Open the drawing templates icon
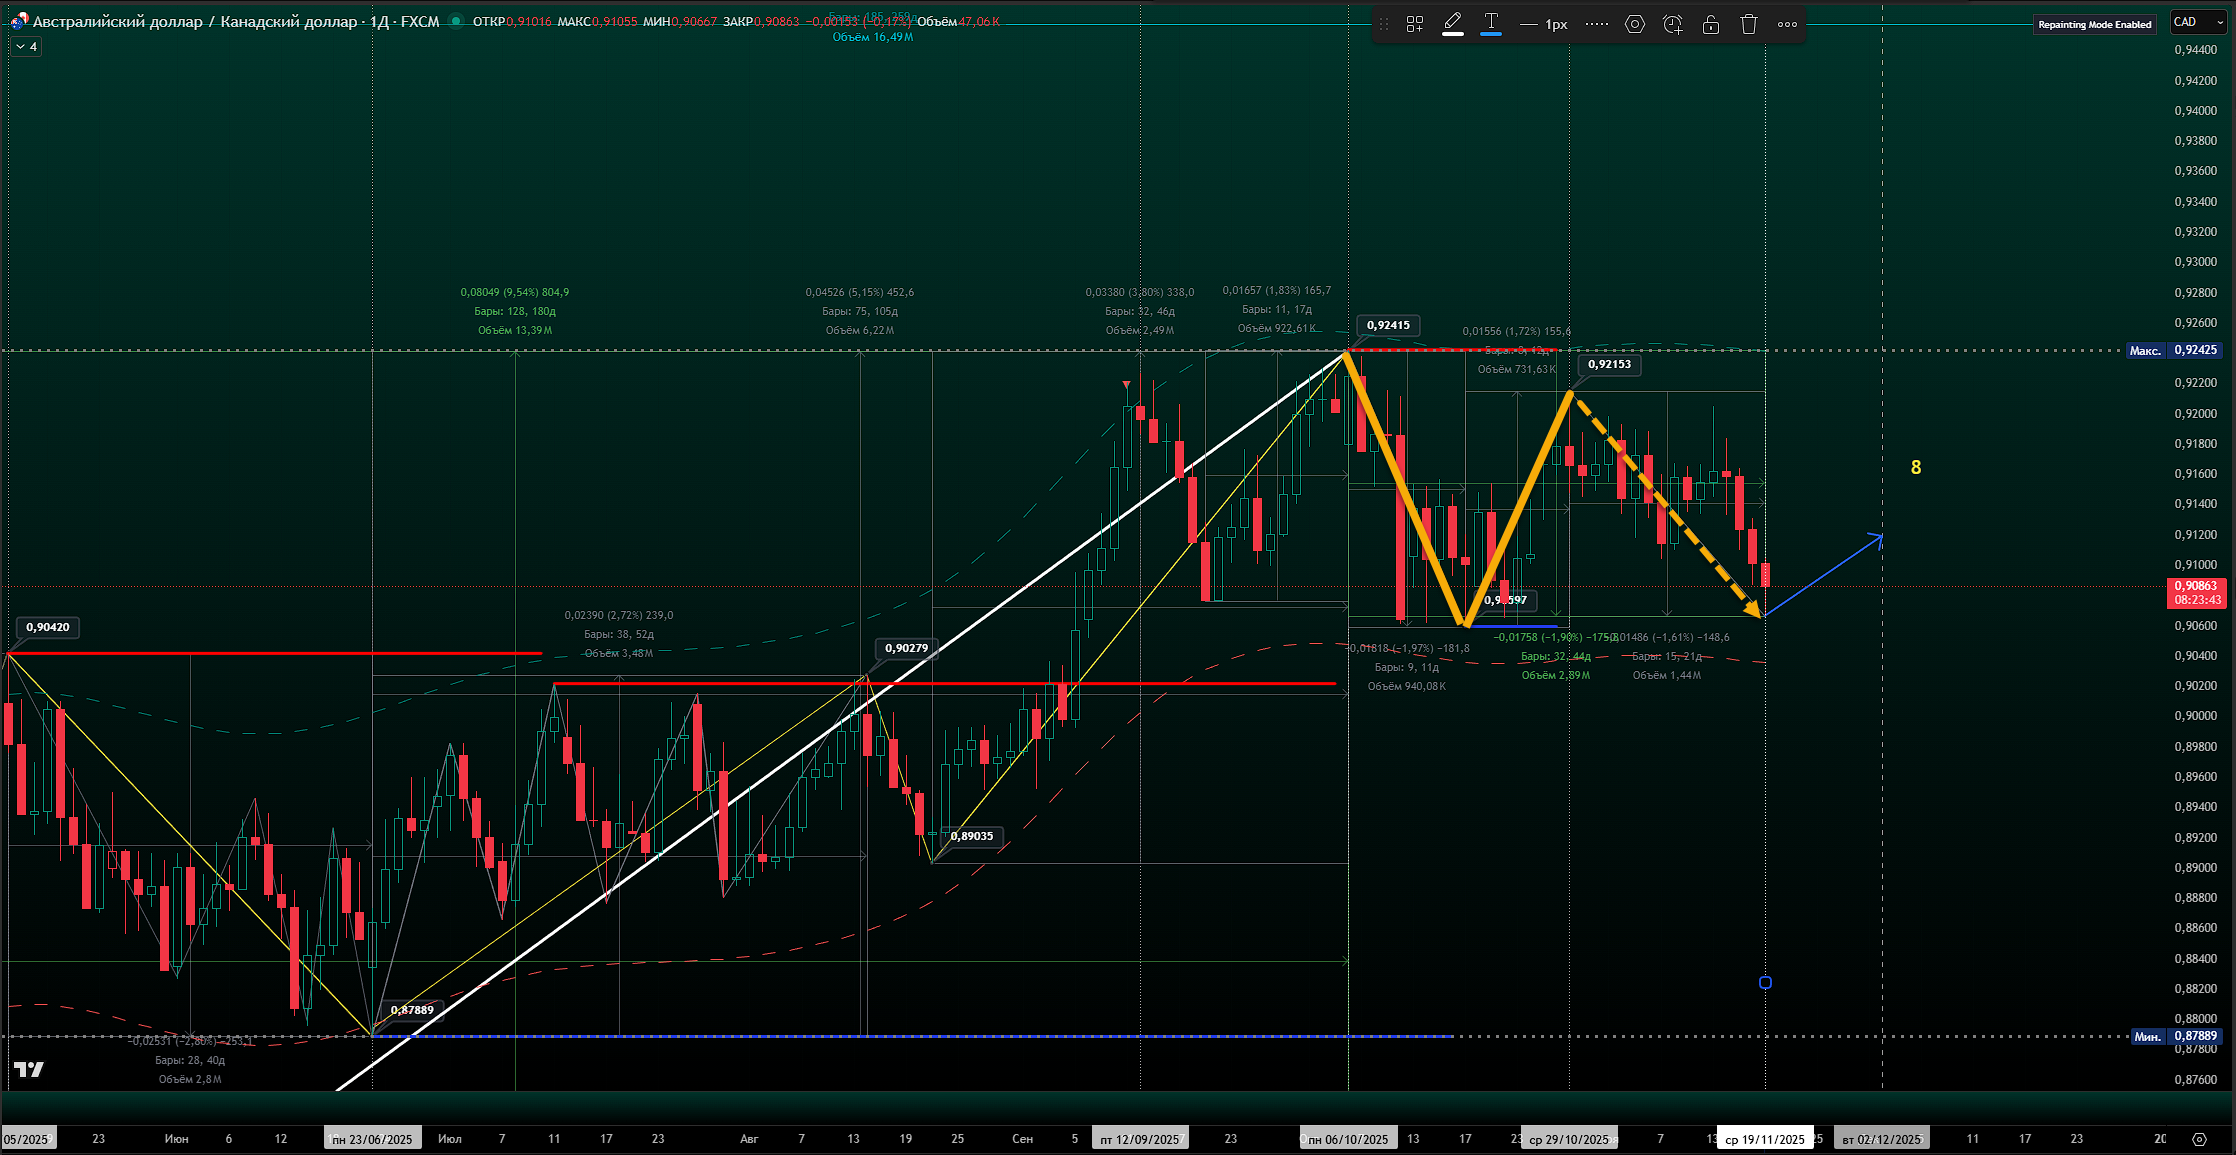The width and height of the screenshot is (2236, 1155). tap(1415, 24)
